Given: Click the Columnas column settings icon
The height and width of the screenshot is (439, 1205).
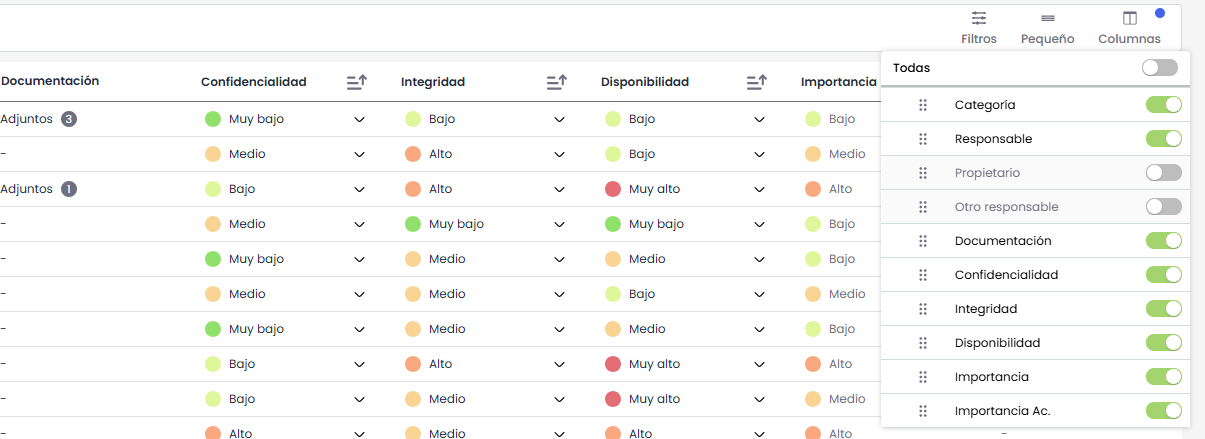Looking at the screenshot, I should pos(1129,18).
